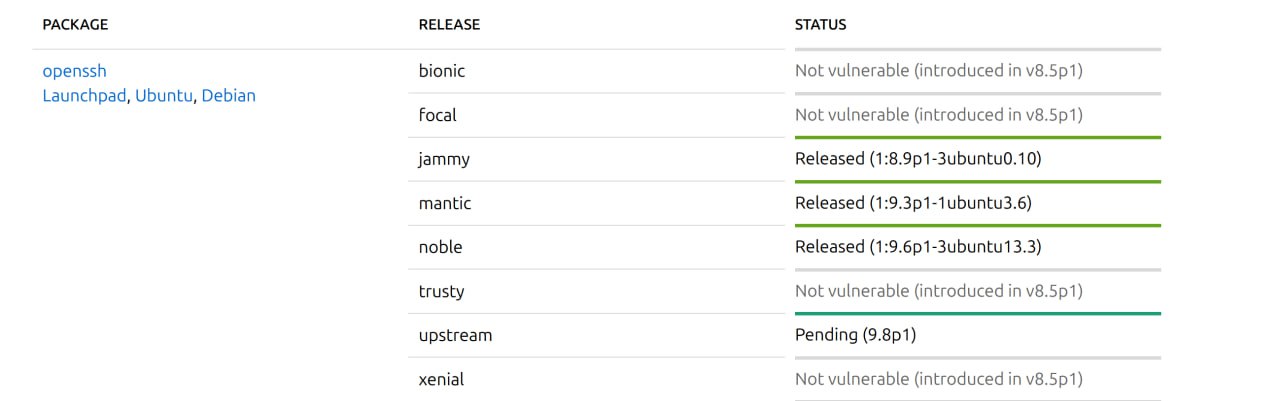Click the RELEASE column header
This screenshot has width=1280, height=401.
click(449, 24)
